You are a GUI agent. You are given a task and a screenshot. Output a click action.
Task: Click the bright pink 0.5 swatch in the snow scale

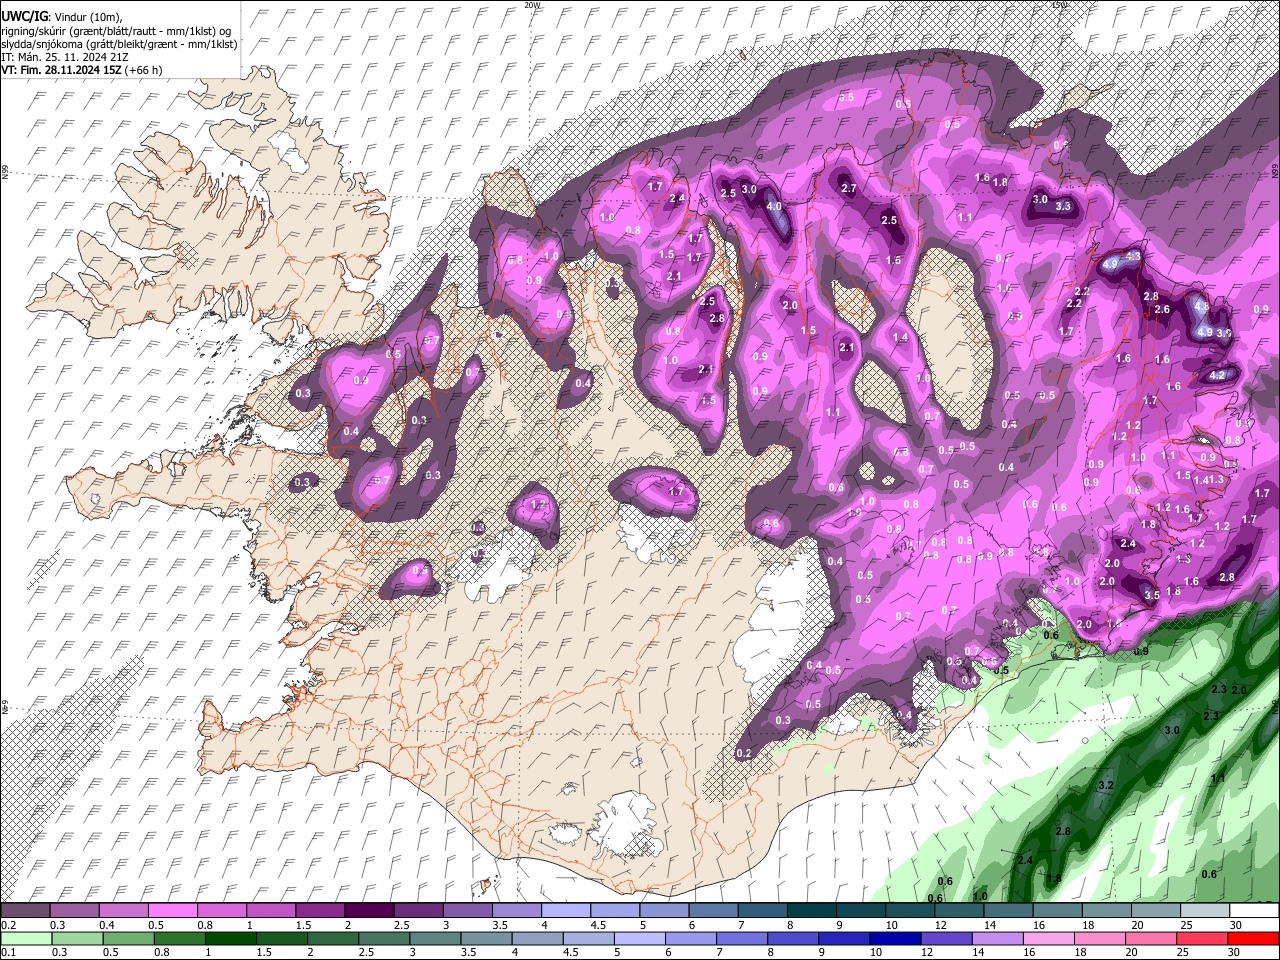click(172, 911)
